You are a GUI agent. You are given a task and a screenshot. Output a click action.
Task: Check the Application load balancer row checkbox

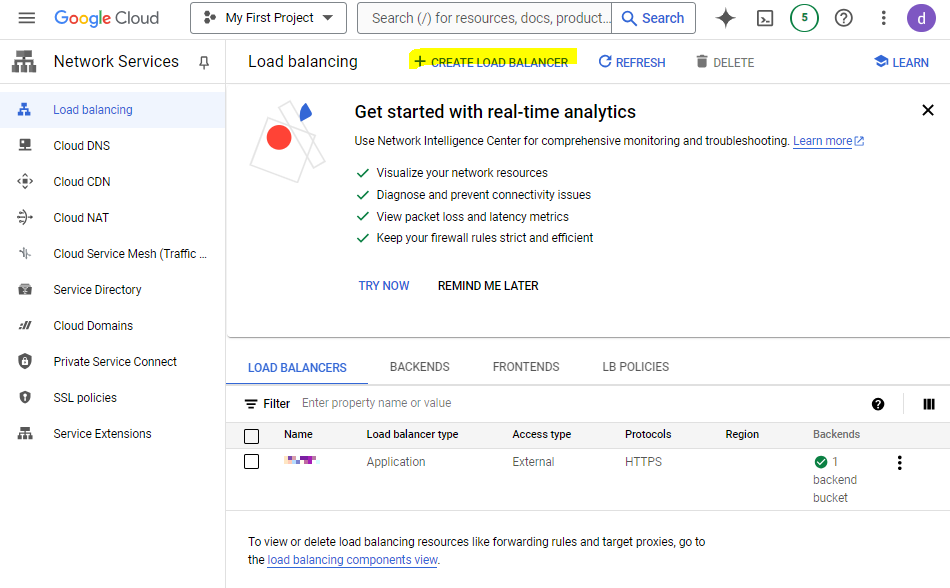click(x=251, y=461)
